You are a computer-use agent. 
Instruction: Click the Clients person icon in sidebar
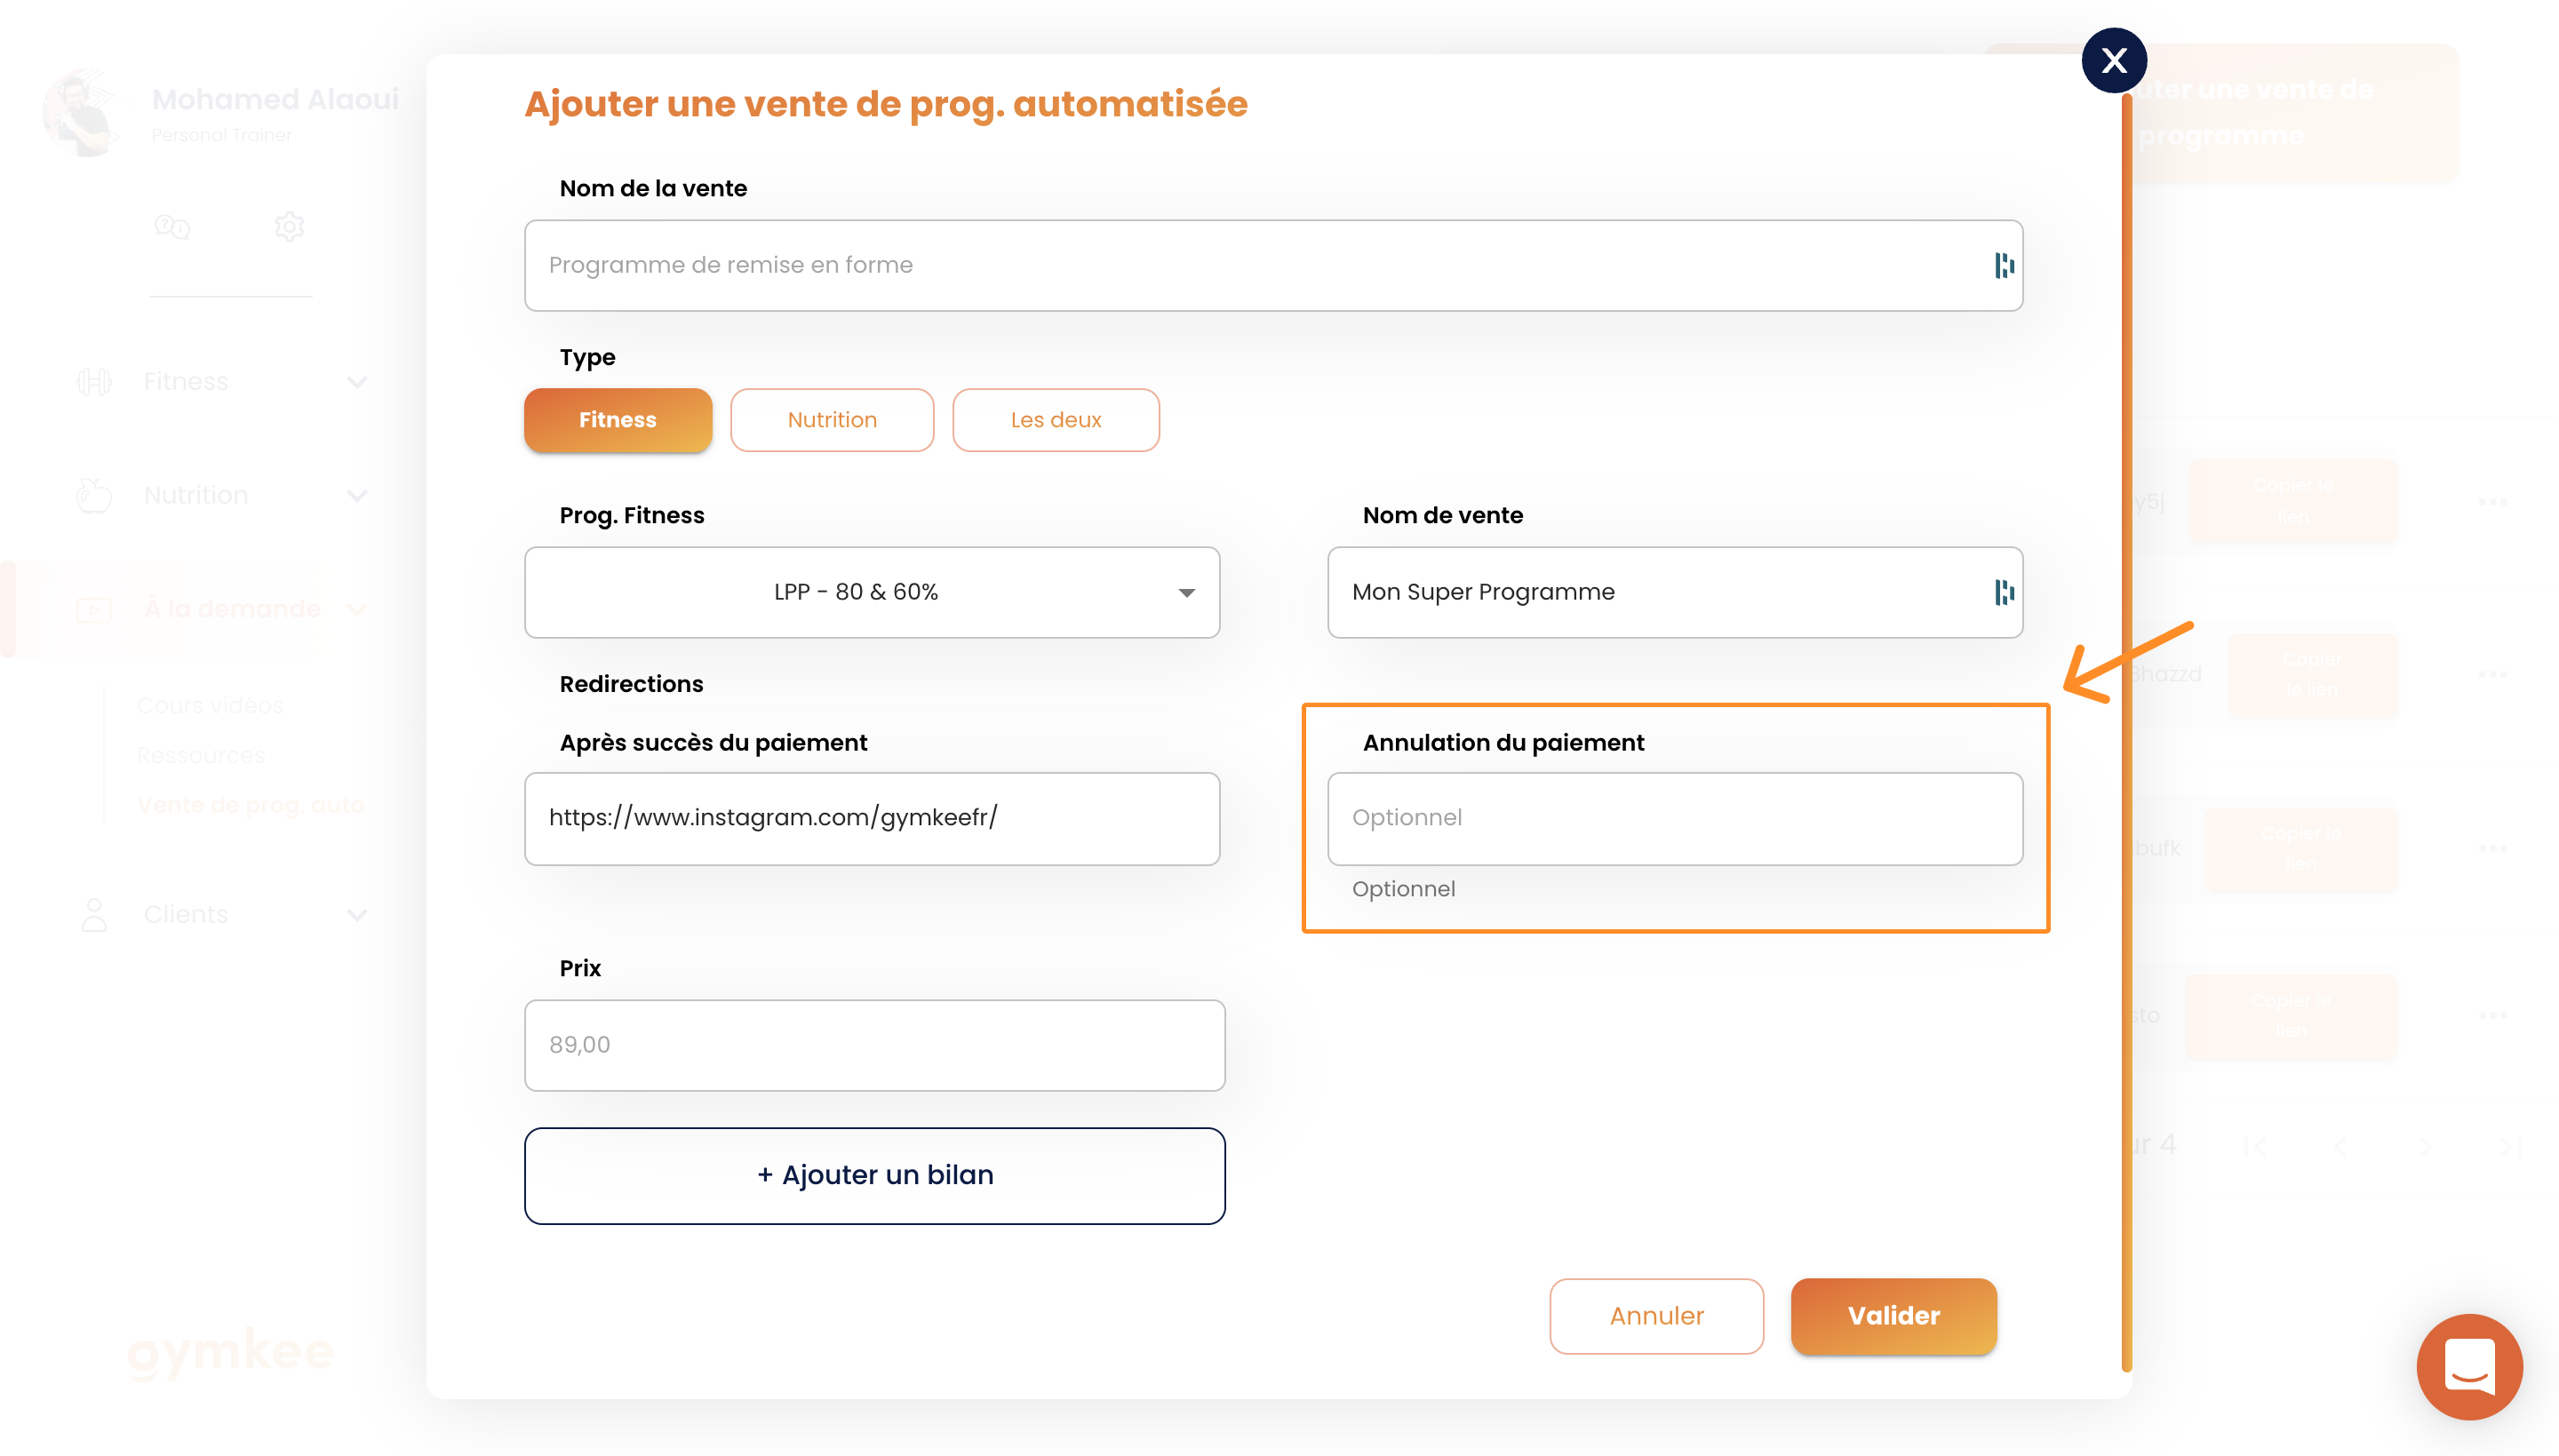94,914
